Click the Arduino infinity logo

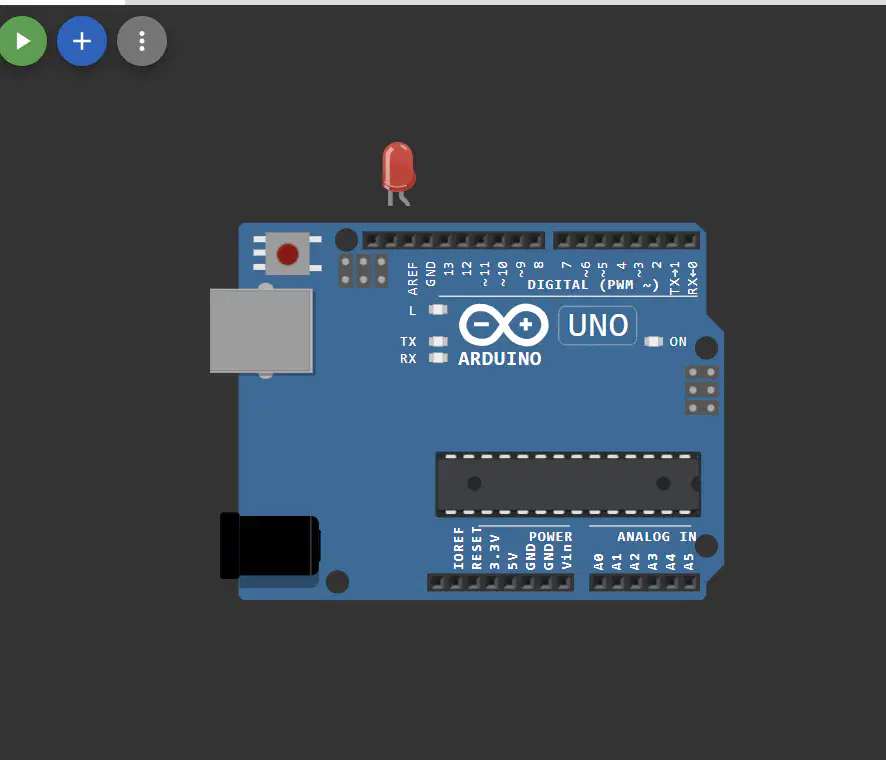click(x=503, y=325)
